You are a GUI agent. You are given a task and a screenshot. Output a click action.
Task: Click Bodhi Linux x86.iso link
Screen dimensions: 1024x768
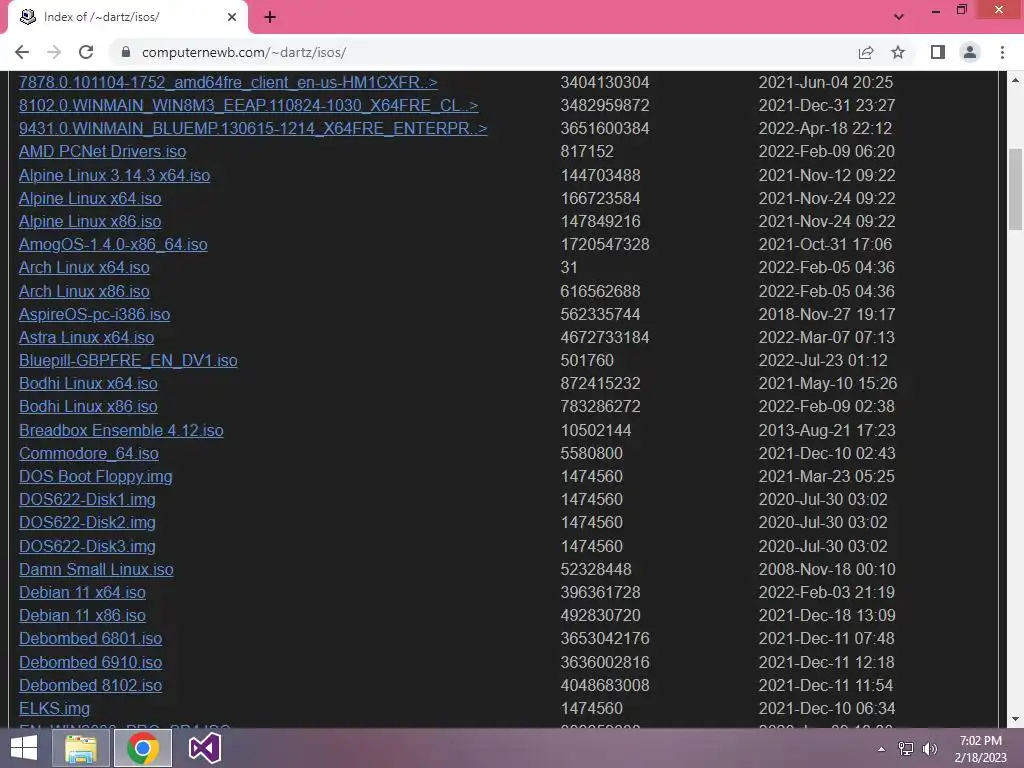click(x=88, y=406)
